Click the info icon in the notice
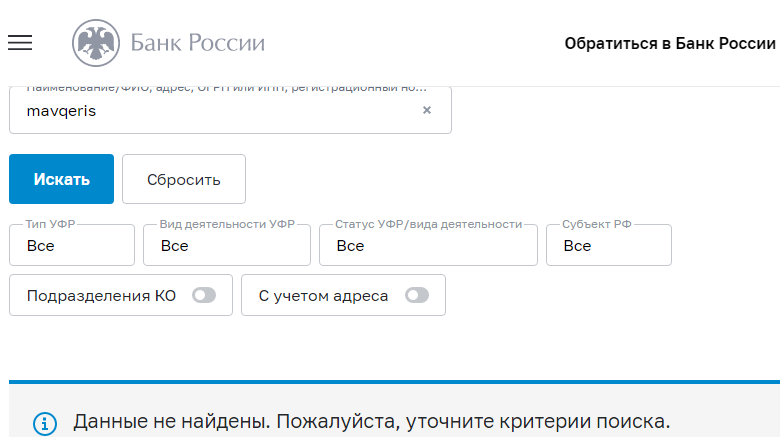The image size is (780, 437). [45, 423]
